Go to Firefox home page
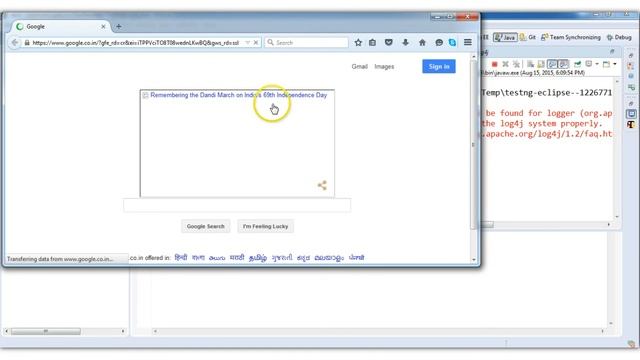 (422, 42)
